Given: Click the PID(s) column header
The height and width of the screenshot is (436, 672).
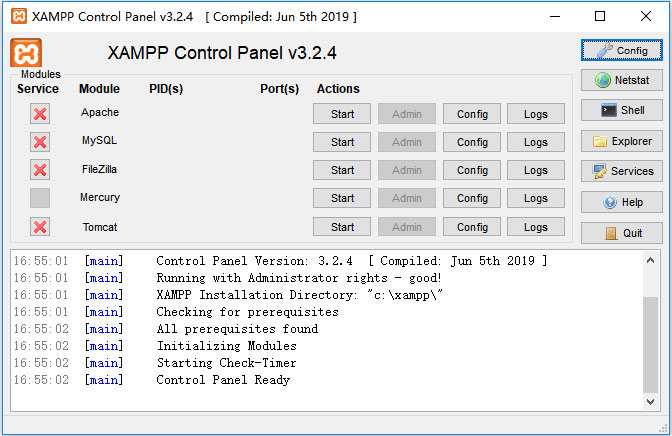Looking at the screenshot, I should coord(166,89).
